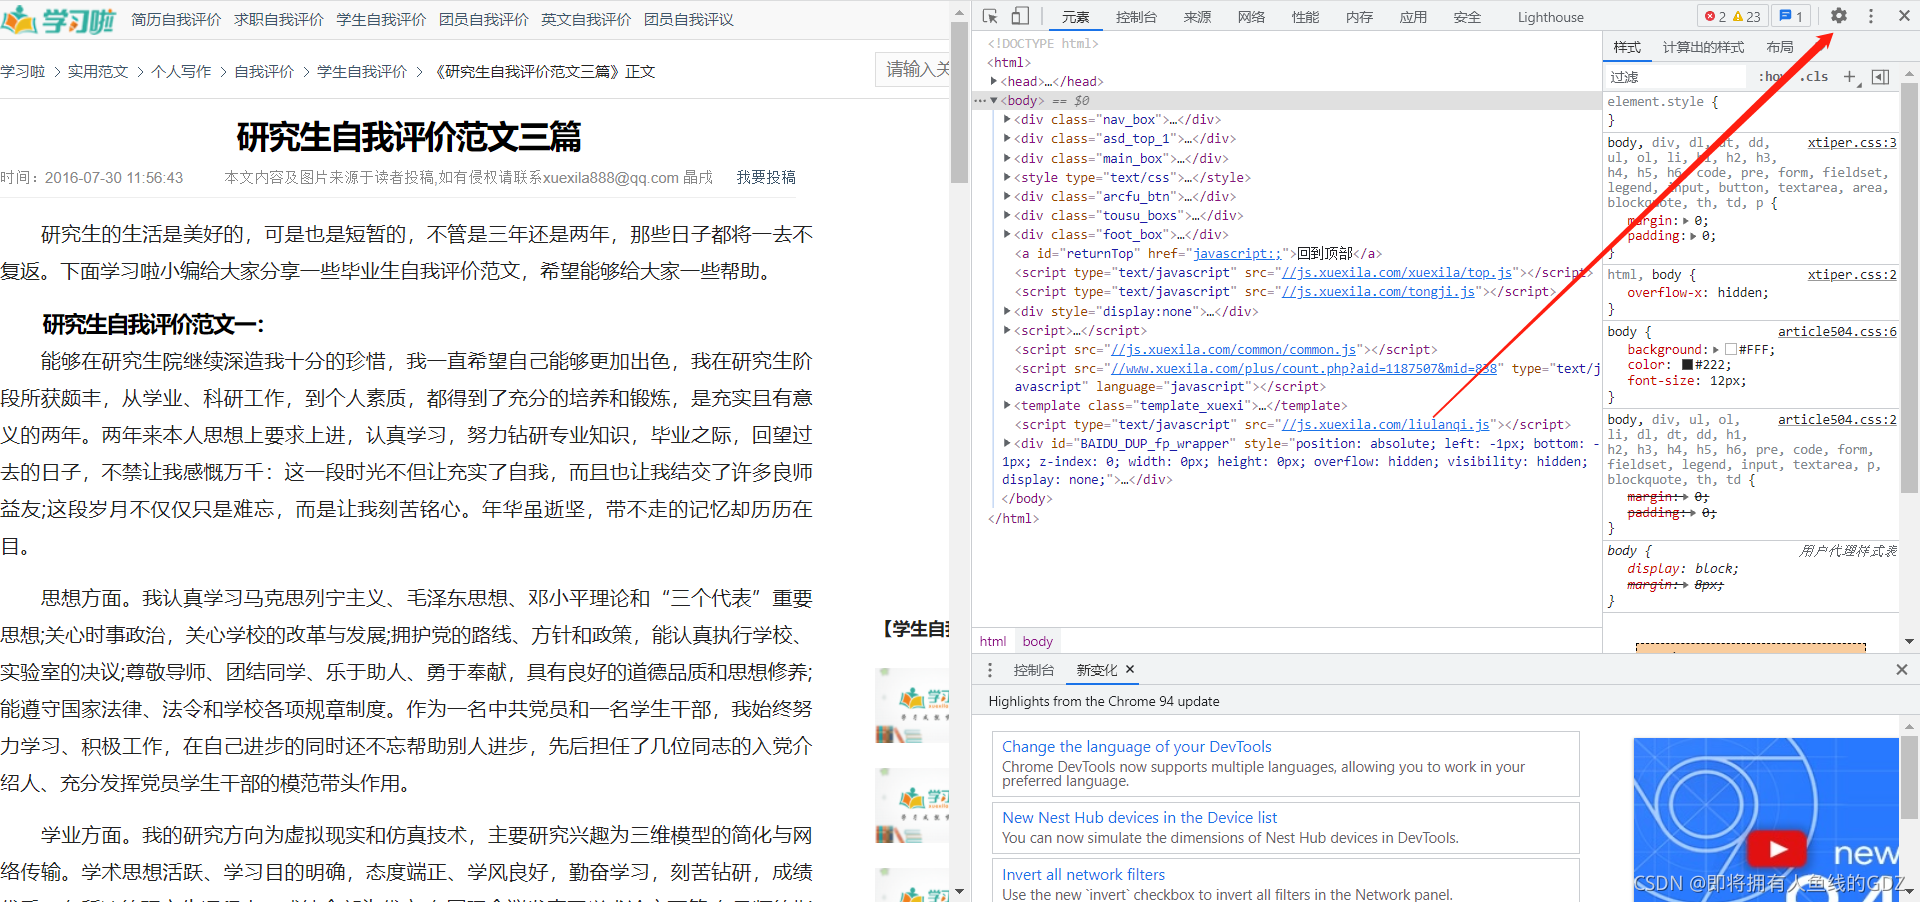Activate the inspect element picker icon
This screenshot has height=902, width=1920.
coord(990,16)
